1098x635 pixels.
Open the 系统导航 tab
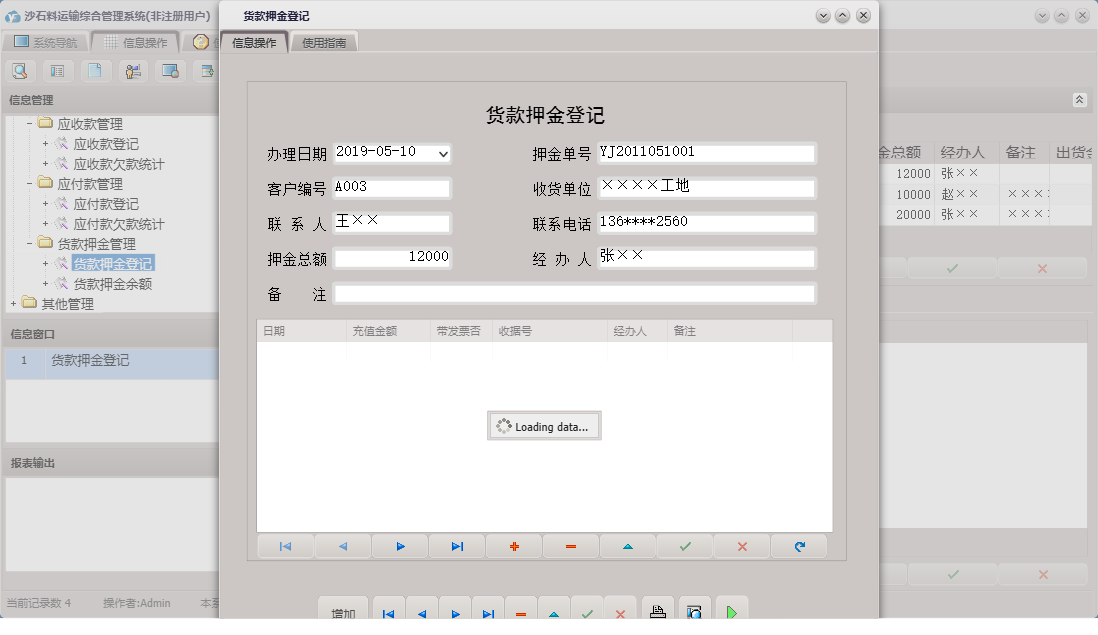(x=57, y=42)
